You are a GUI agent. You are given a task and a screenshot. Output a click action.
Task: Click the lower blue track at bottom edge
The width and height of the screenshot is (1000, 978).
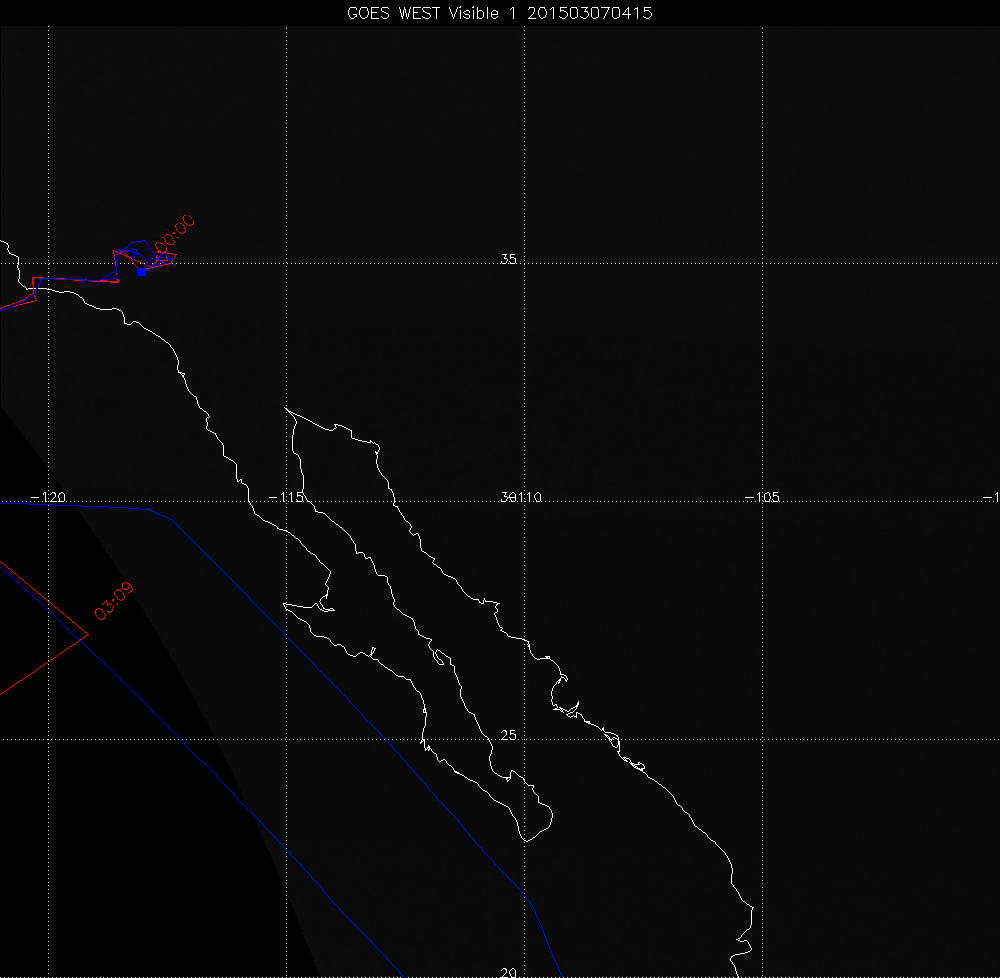tap(398, 970)
